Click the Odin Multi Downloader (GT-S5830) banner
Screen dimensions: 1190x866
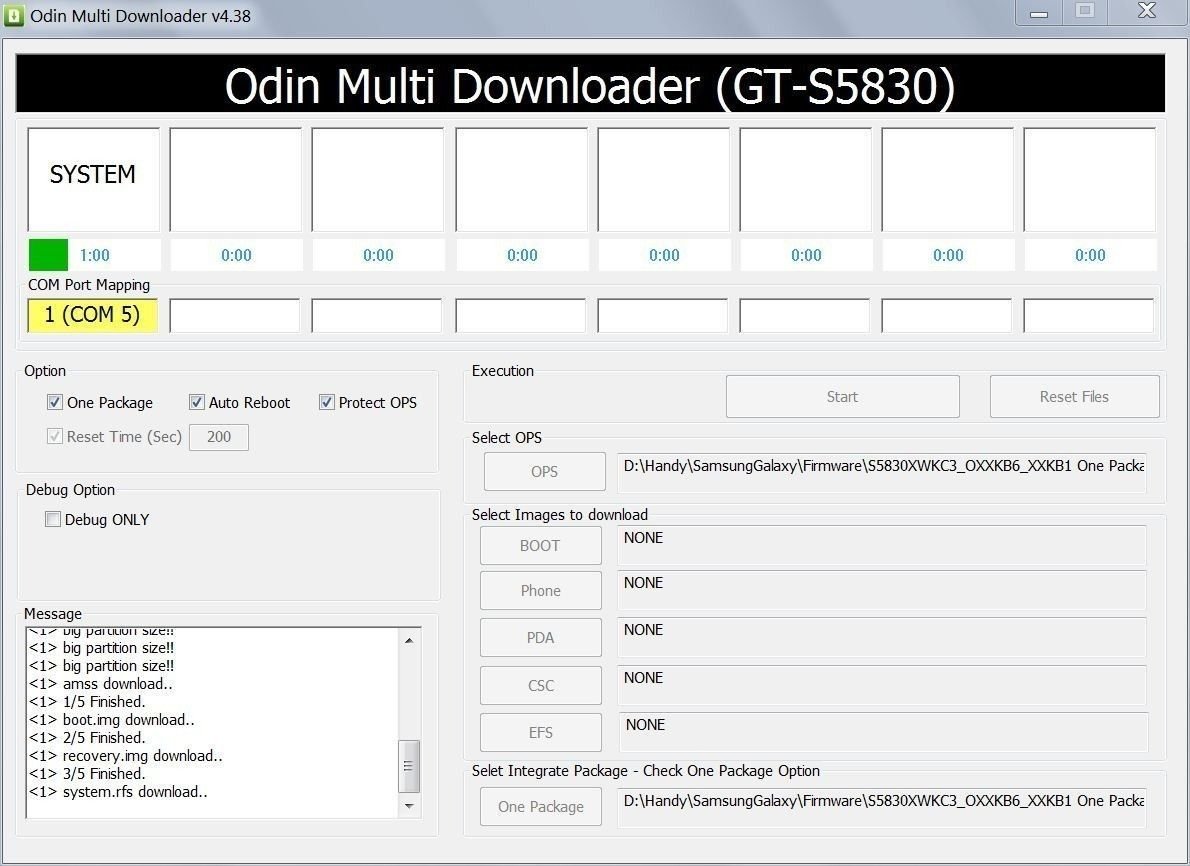tap(590, 83)
